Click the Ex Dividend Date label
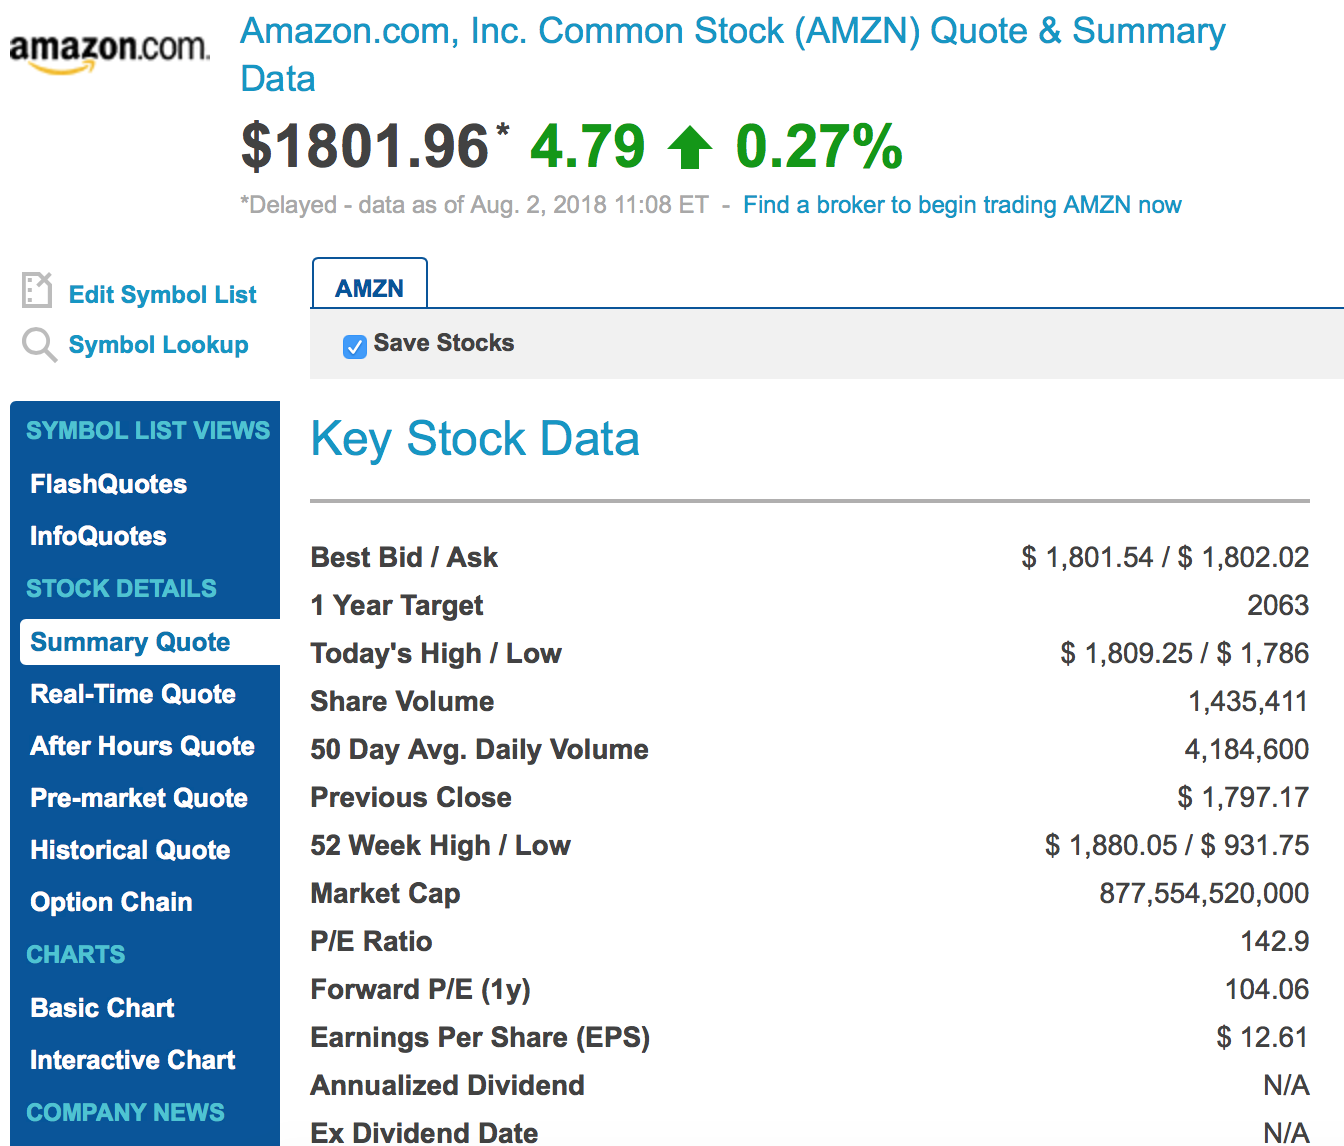The image size is (1344, 1146). 425,1132
